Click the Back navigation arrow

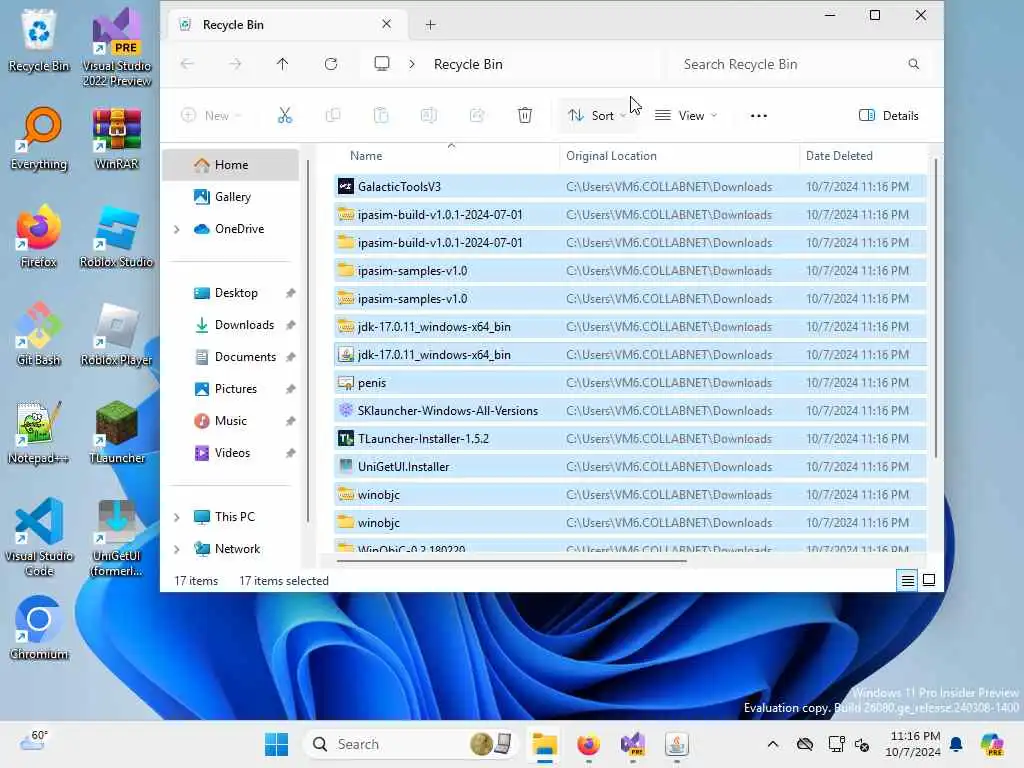187,64
